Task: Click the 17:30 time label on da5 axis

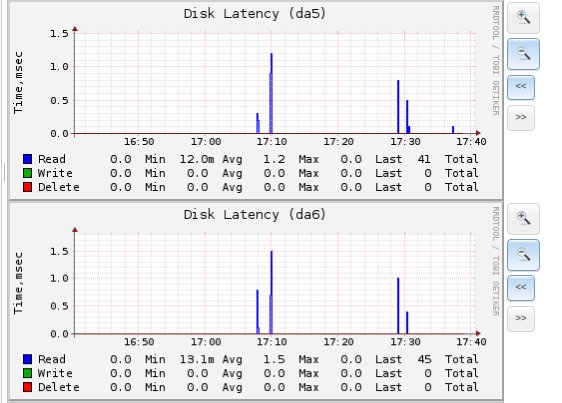Action: (x=405, y=142)
